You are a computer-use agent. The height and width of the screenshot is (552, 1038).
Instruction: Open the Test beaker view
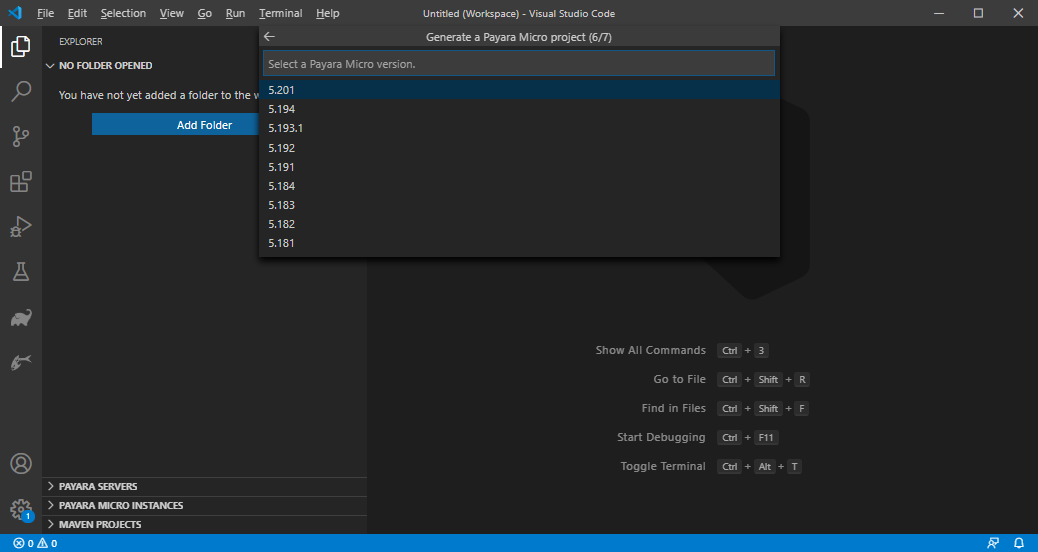pyautogui.click(x=20, y=271)
